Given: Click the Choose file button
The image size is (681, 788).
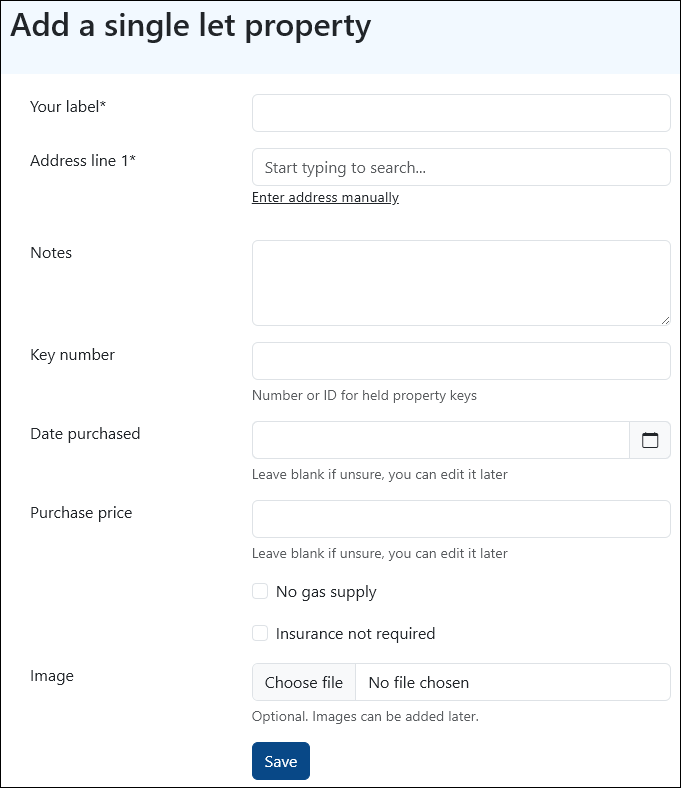Looking at the screenshot, I should (304, 682).
